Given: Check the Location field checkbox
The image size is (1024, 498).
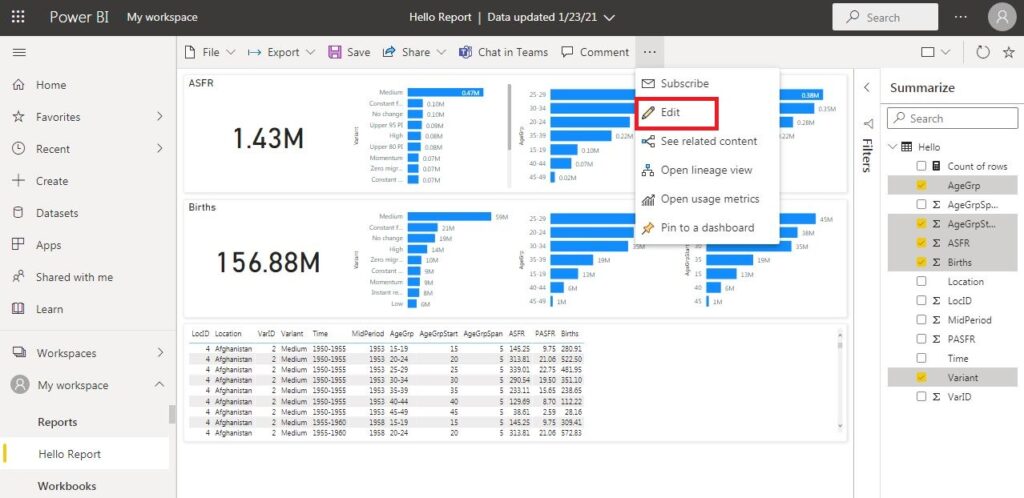Looking at the screenshot, I should click(x=921, y=281).
